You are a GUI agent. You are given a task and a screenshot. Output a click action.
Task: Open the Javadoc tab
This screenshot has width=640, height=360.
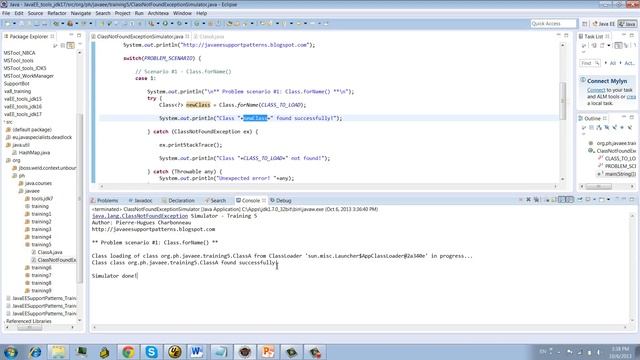coord(140,200)
